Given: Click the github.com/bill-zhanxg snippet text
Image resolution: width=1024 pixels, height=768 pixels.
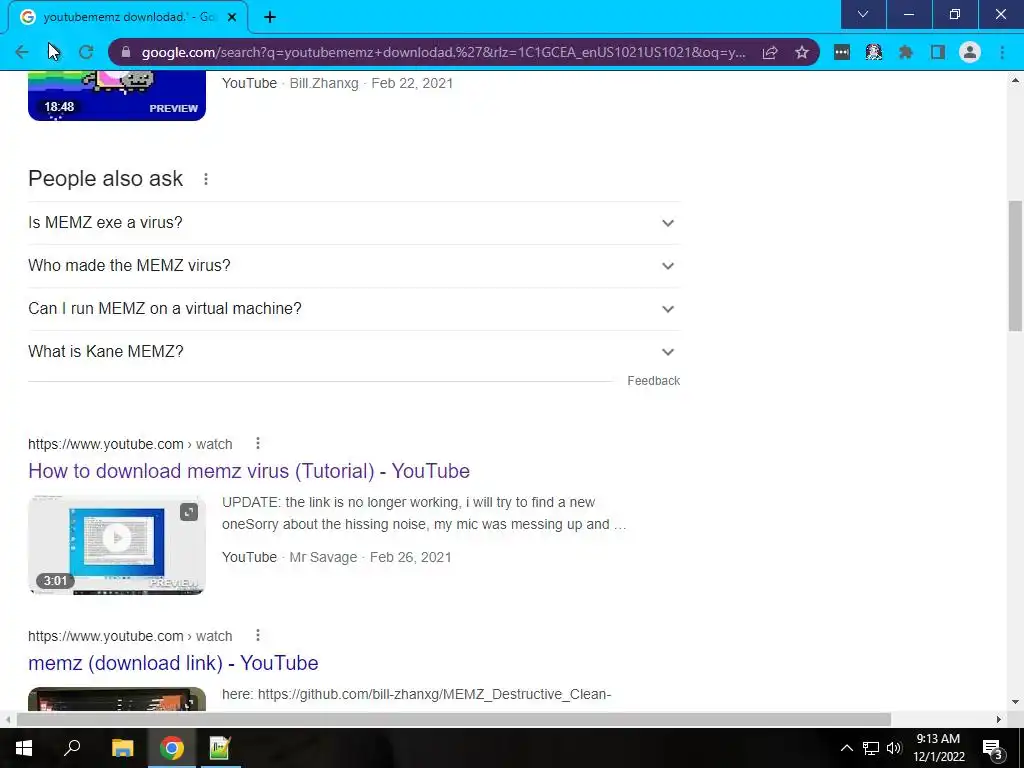Looking at the screenshot, I should tap(417, 694).
